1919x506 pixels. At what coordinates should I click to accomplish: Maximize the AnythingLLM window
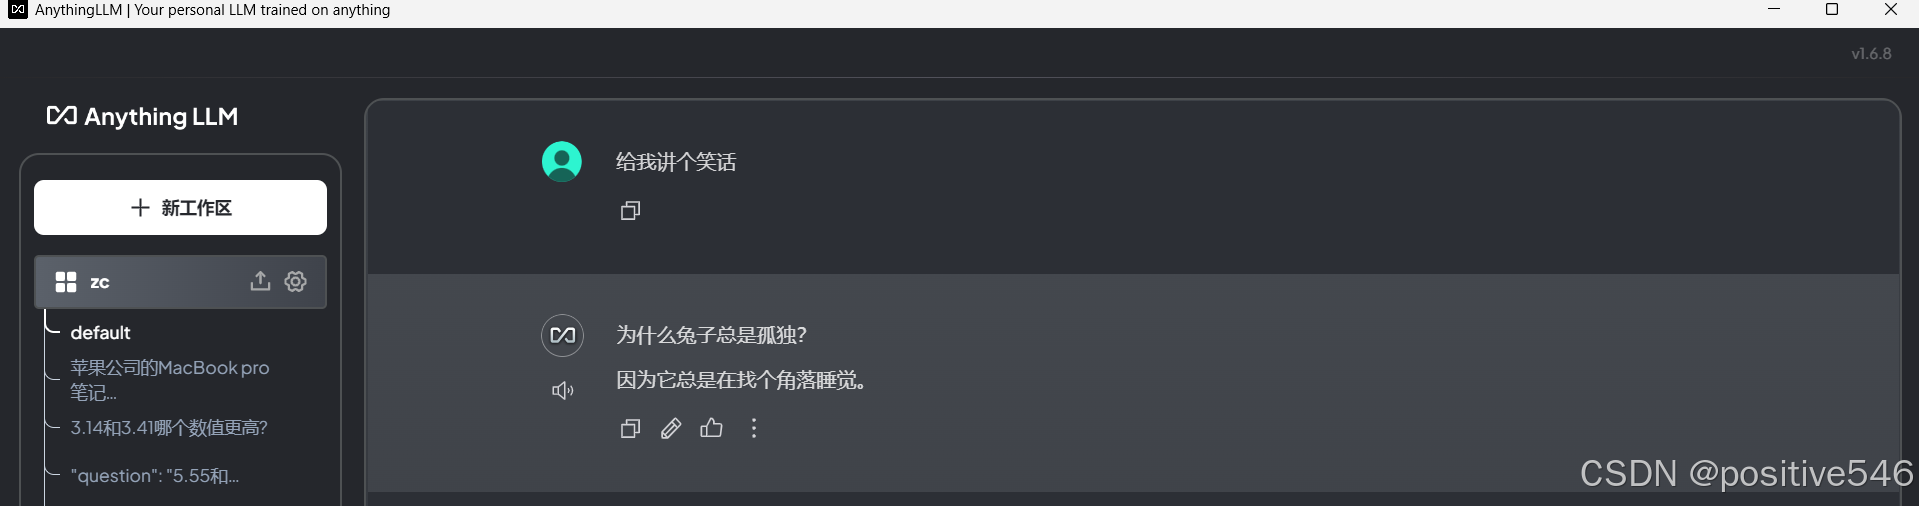click(1832, 10)
